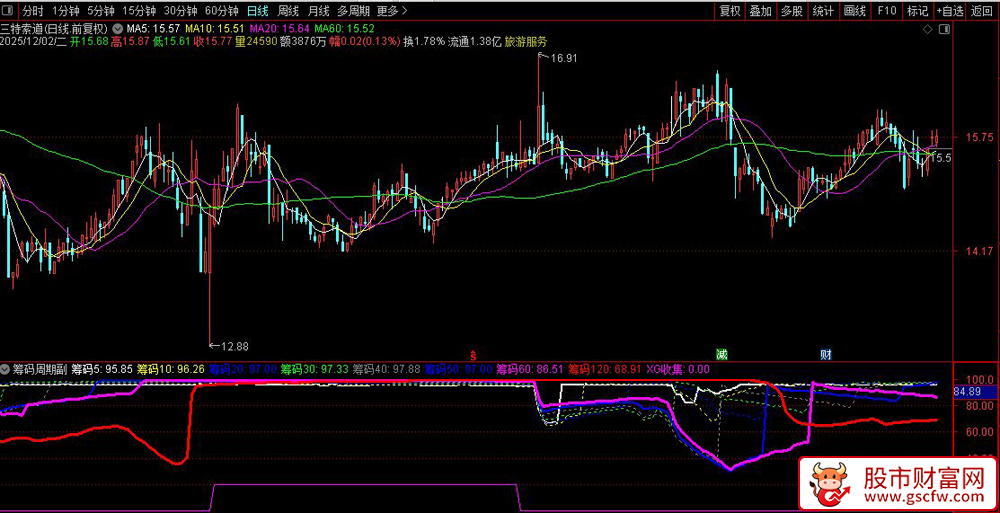This screenshot has width=1000, height=513.
Task: Click the 叠加 overlay button
Action: pyautogui.click(x=761, y=11)
